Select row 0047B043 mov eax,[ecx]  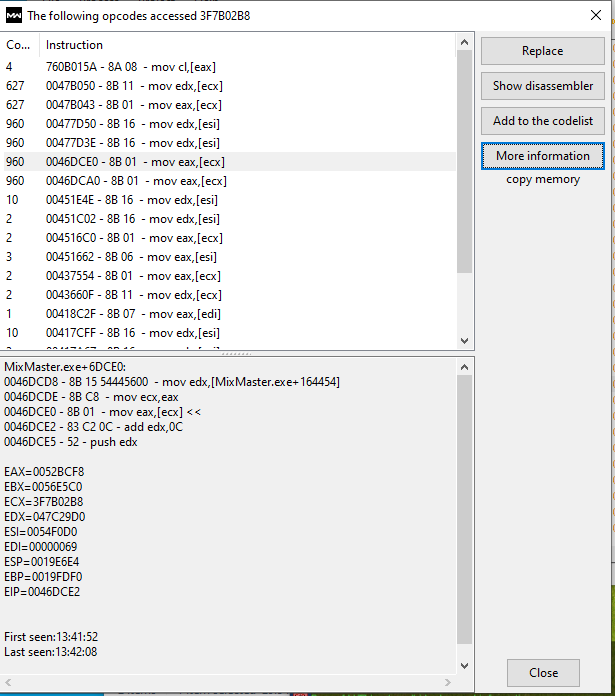coord(229,105)
